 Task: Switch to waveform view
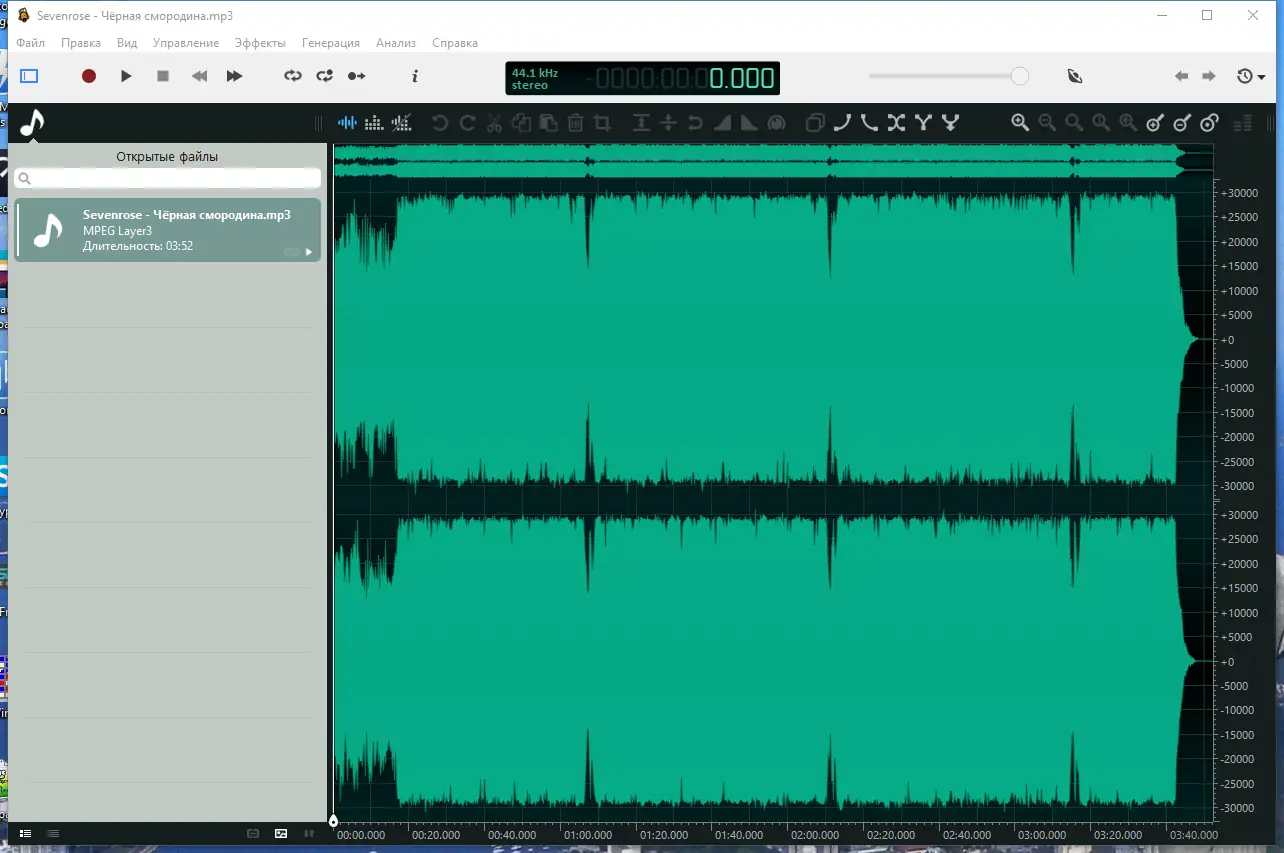pyautogui.click(x=347, y=123)
